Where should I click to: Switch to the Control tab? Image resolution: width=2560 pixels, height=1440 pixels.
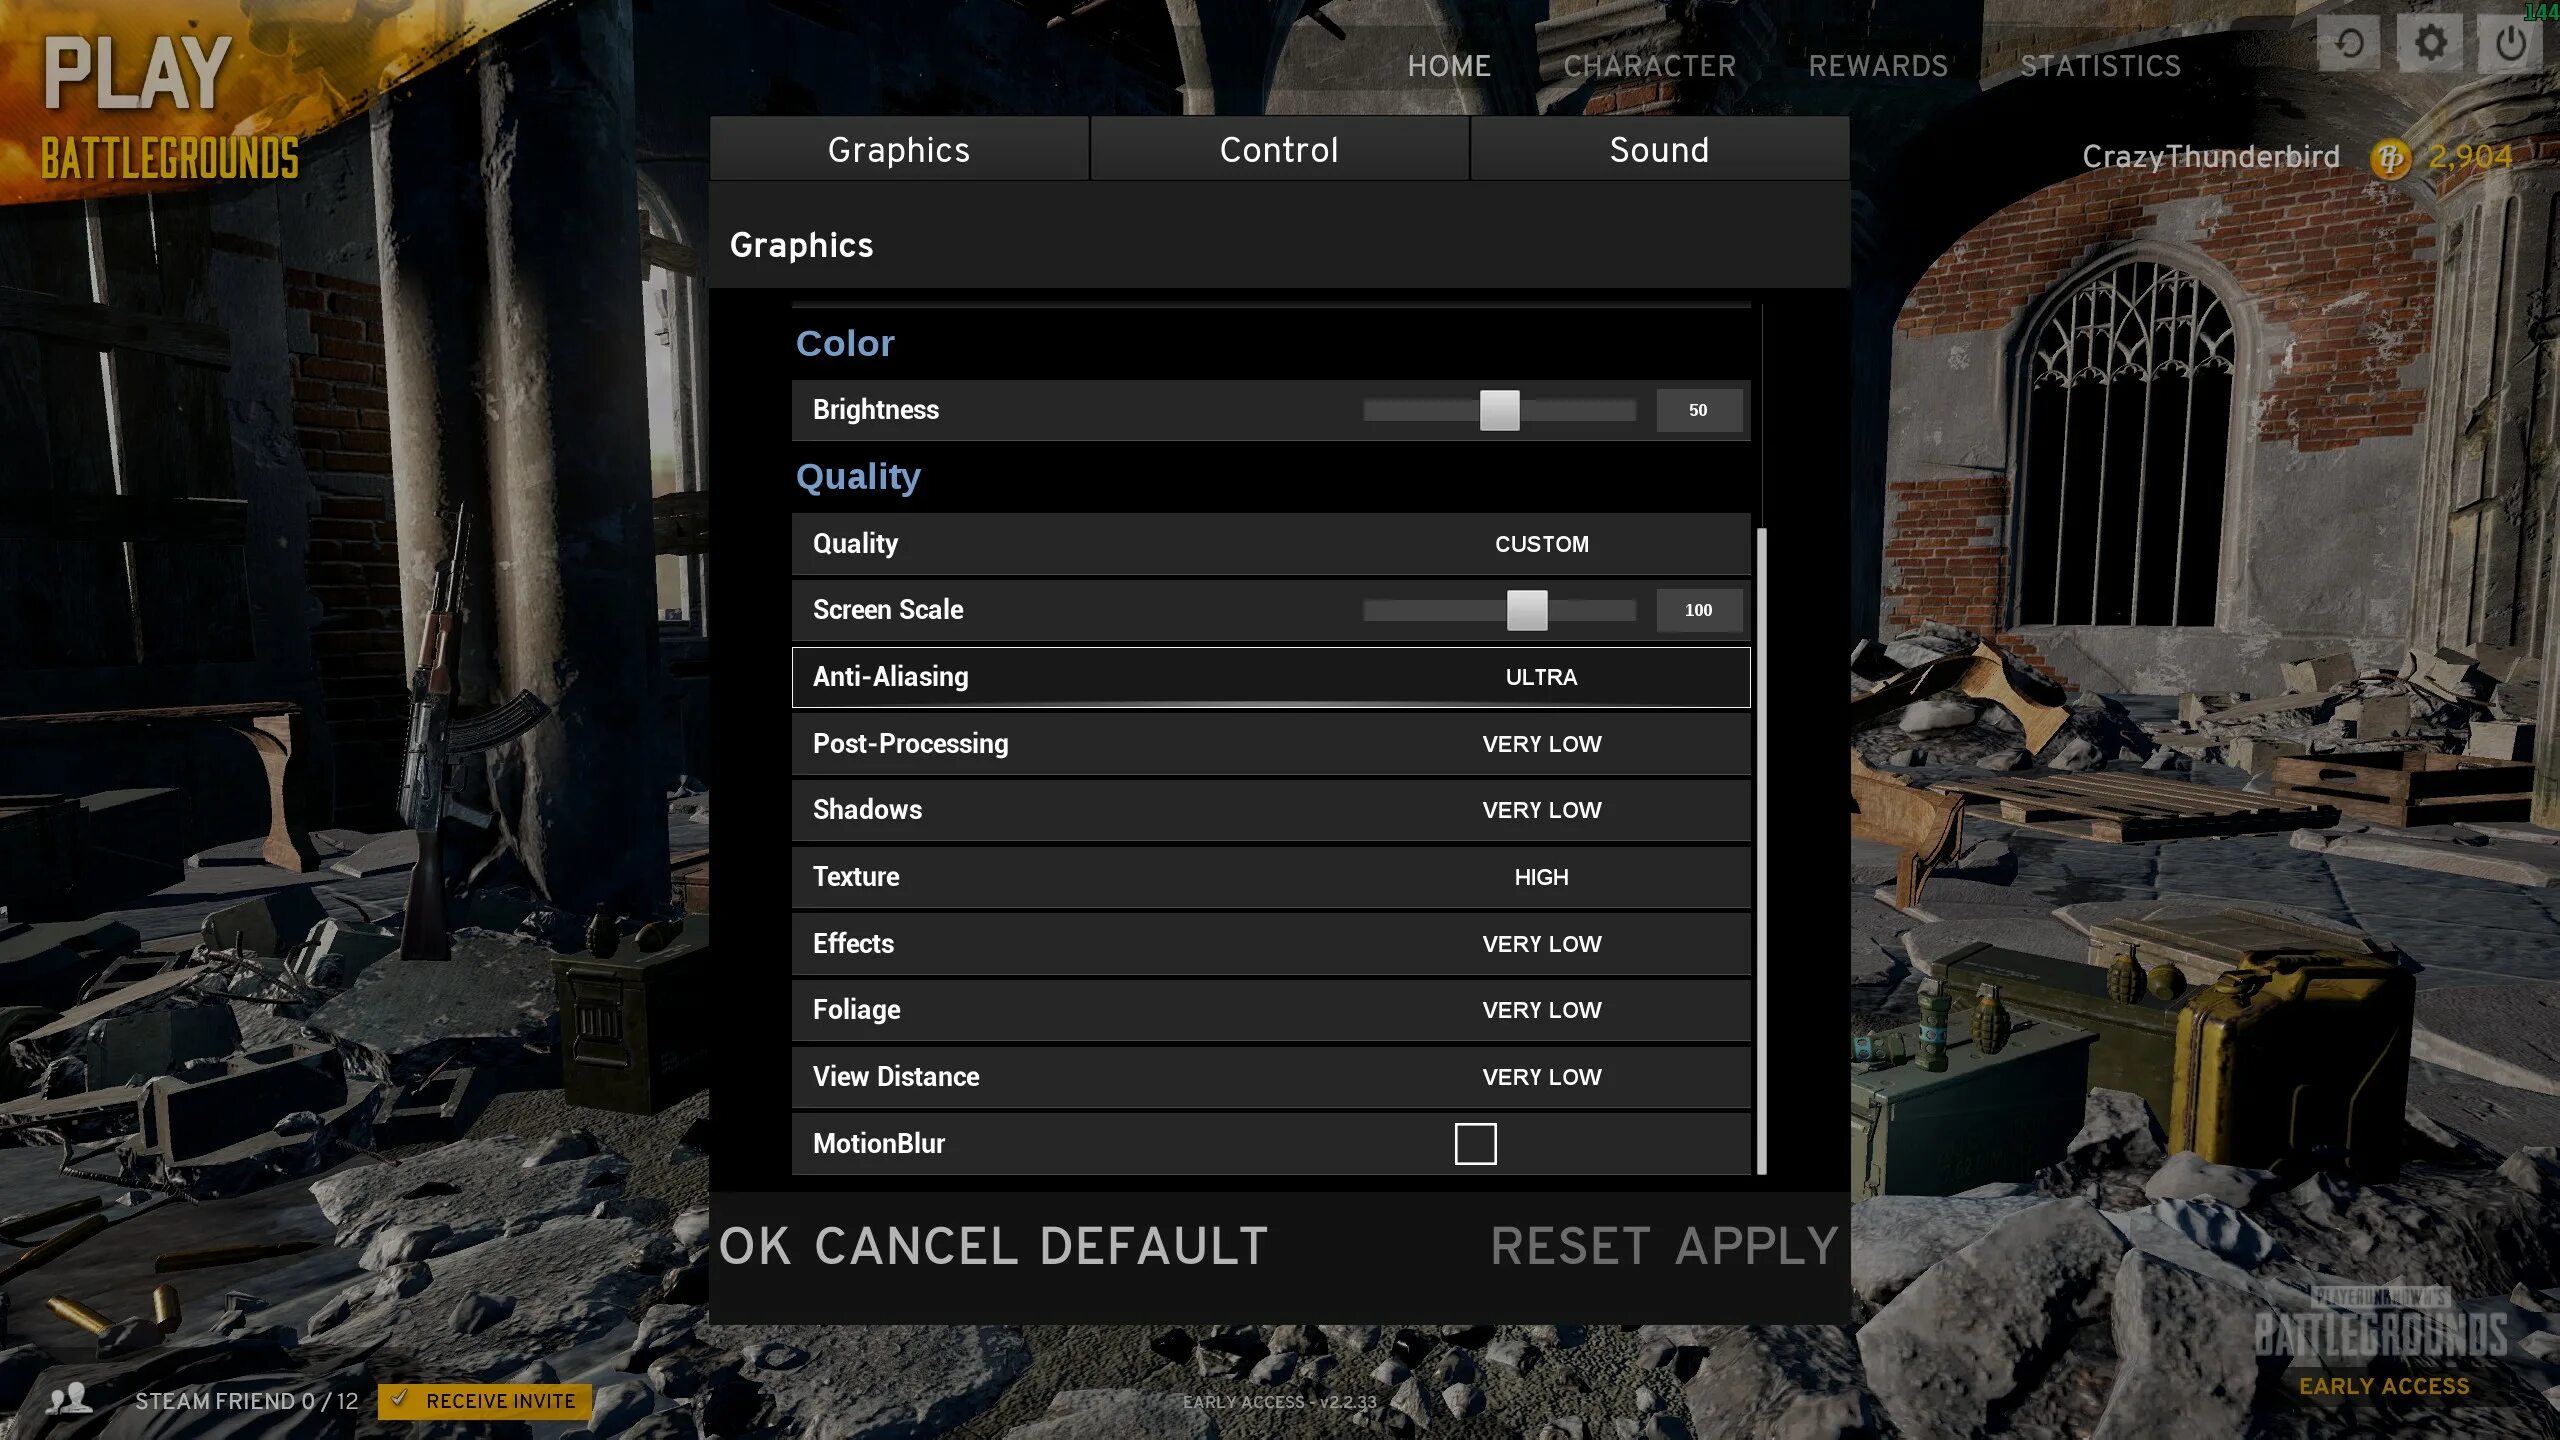(x=1278, y=148)
